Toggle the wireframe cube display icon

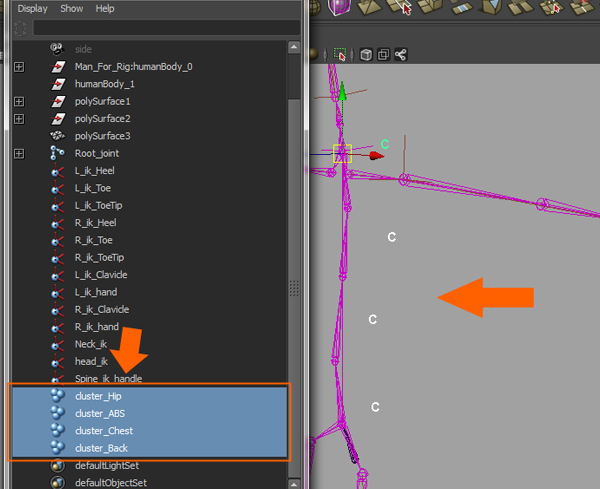pos(366,55)
